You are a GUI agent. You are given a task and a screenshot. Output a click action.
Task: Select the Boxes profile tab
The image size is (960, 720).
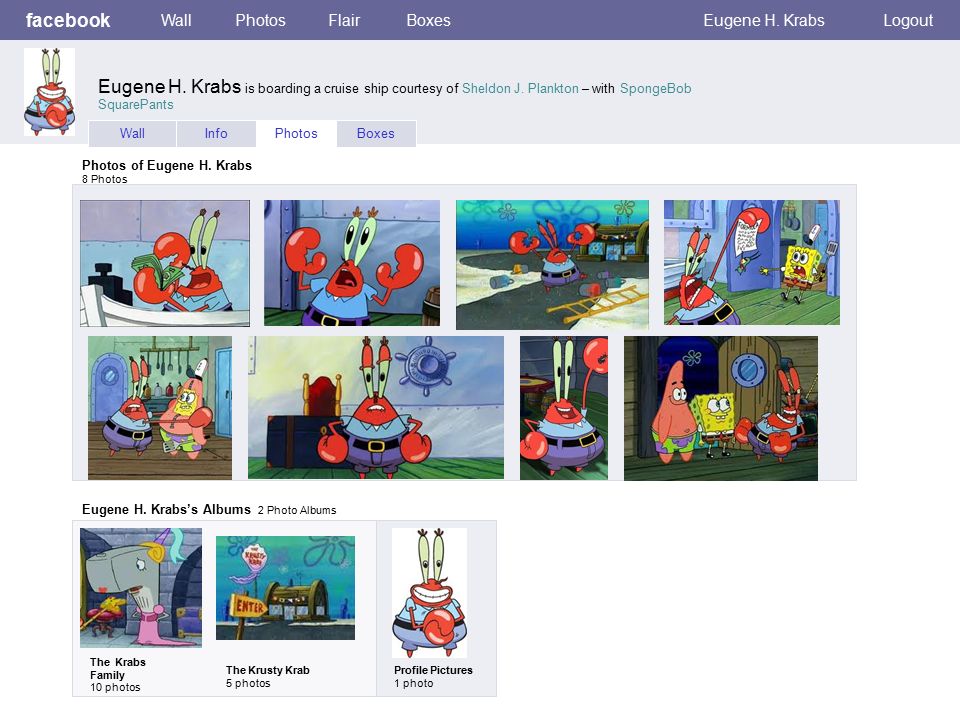coord(376,133)
